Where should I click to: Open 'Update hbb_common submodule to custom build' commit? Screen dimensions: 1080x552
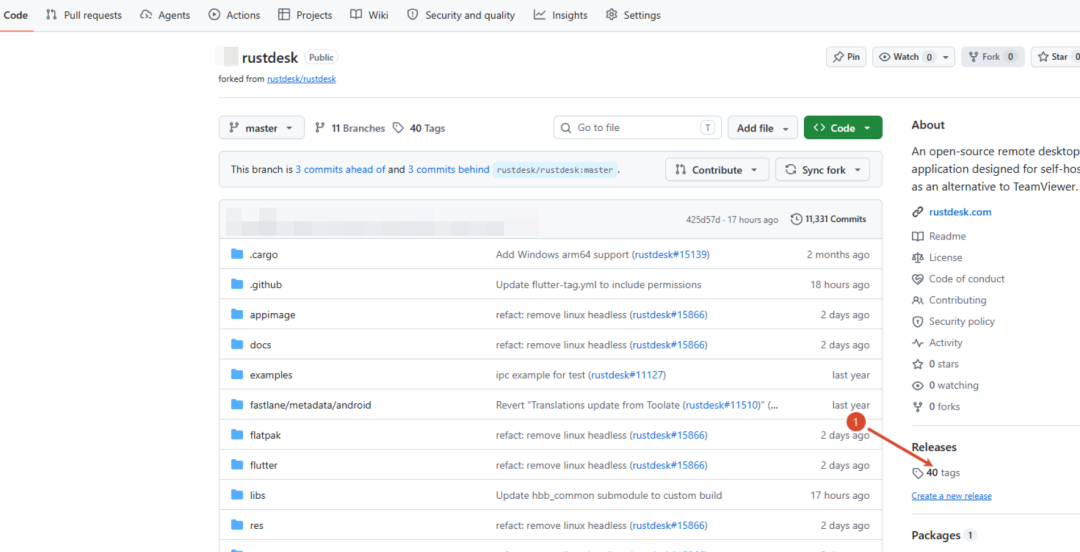pos(609,495)
